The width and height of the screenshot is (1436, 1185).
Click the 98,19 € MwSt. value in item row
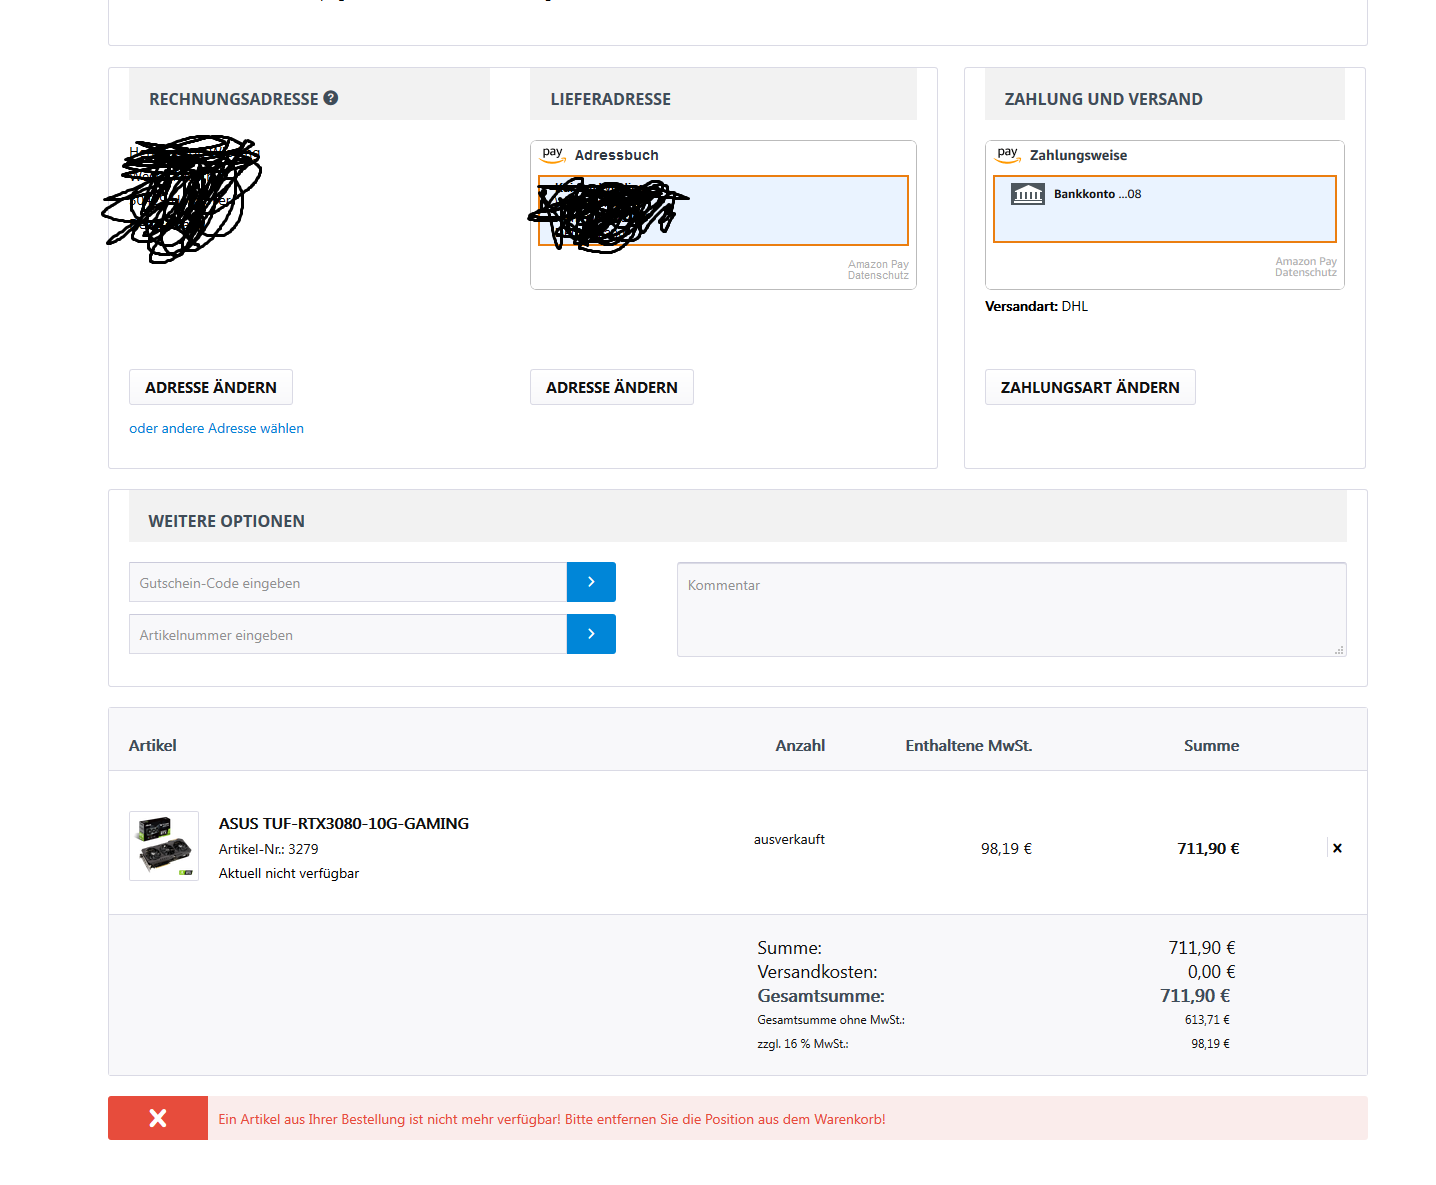[x=1006, y=848]
